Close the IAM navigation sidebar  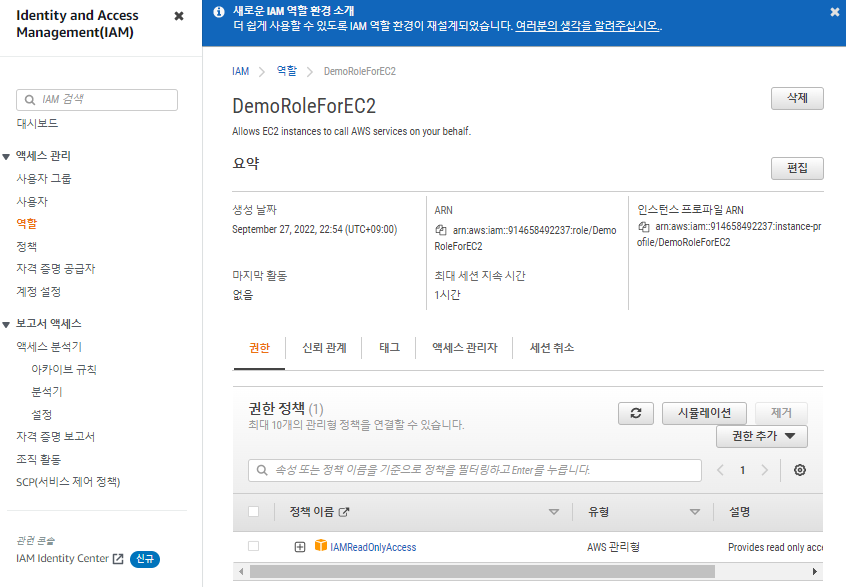point(179,16)
